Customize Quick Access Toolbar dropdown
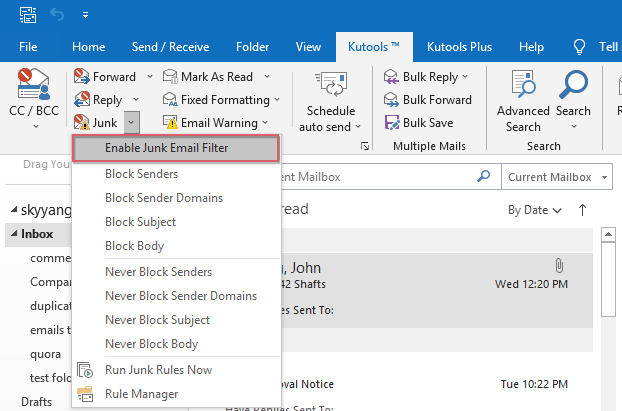This screenshot has height=411, width=622. coord(85,15)
